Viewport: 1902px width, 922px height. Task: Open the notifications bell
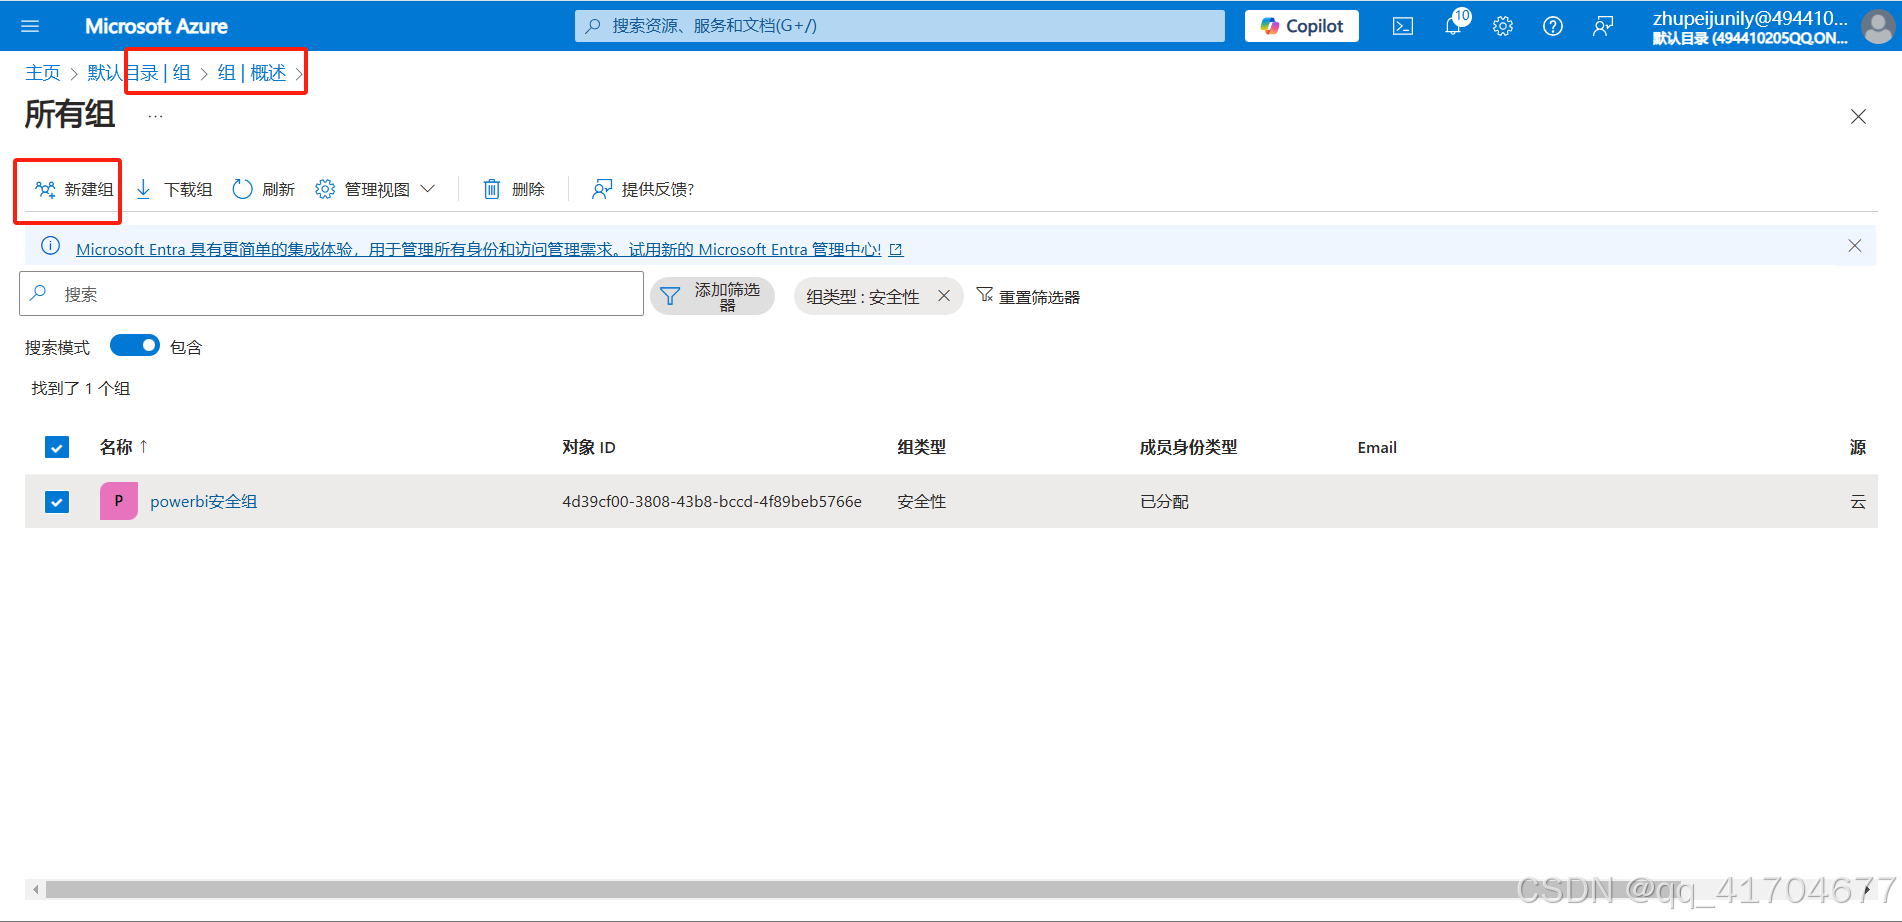(1453, 26)
